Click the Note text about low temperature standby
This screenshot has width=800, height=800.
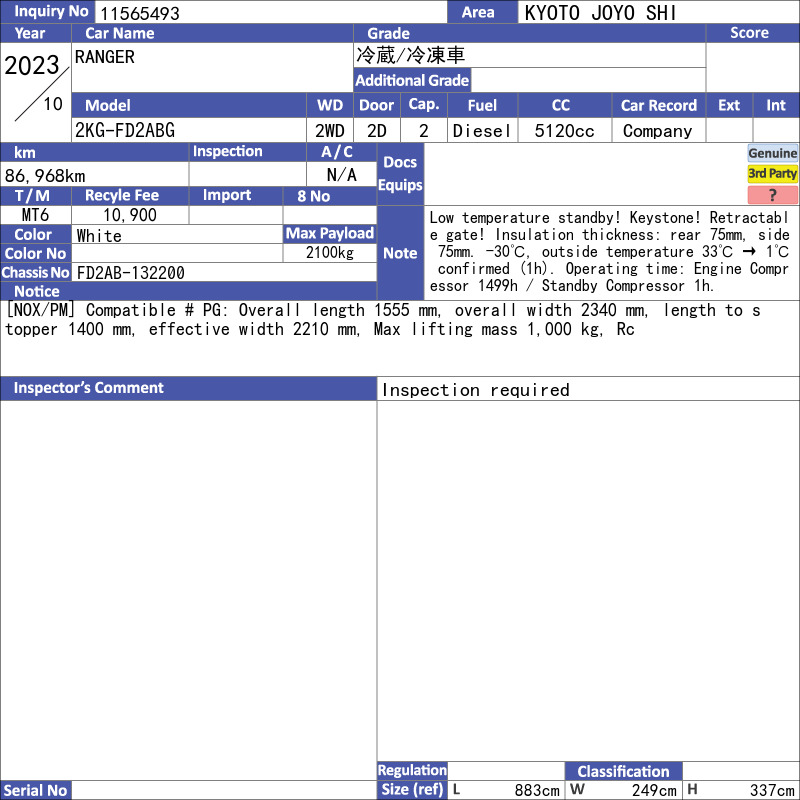pyautogui.click(x=609, y=252)
